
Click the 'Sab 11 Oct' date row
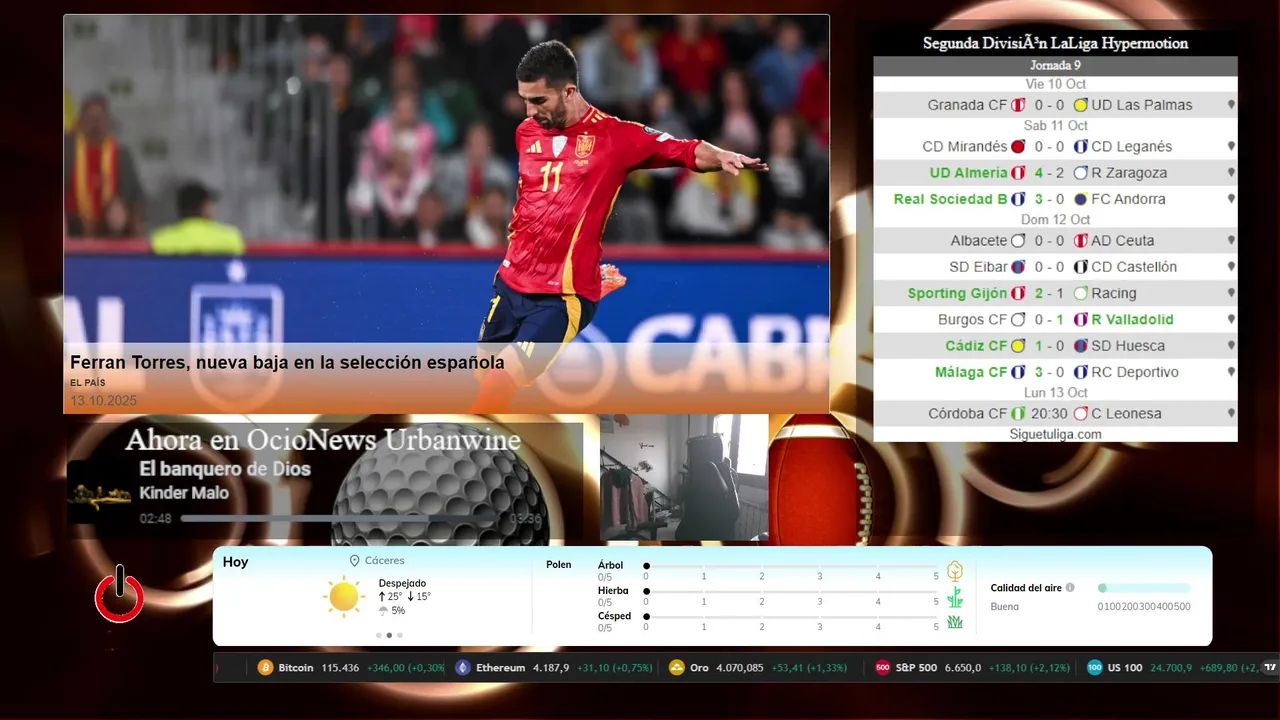click(x=1055, y=126)
